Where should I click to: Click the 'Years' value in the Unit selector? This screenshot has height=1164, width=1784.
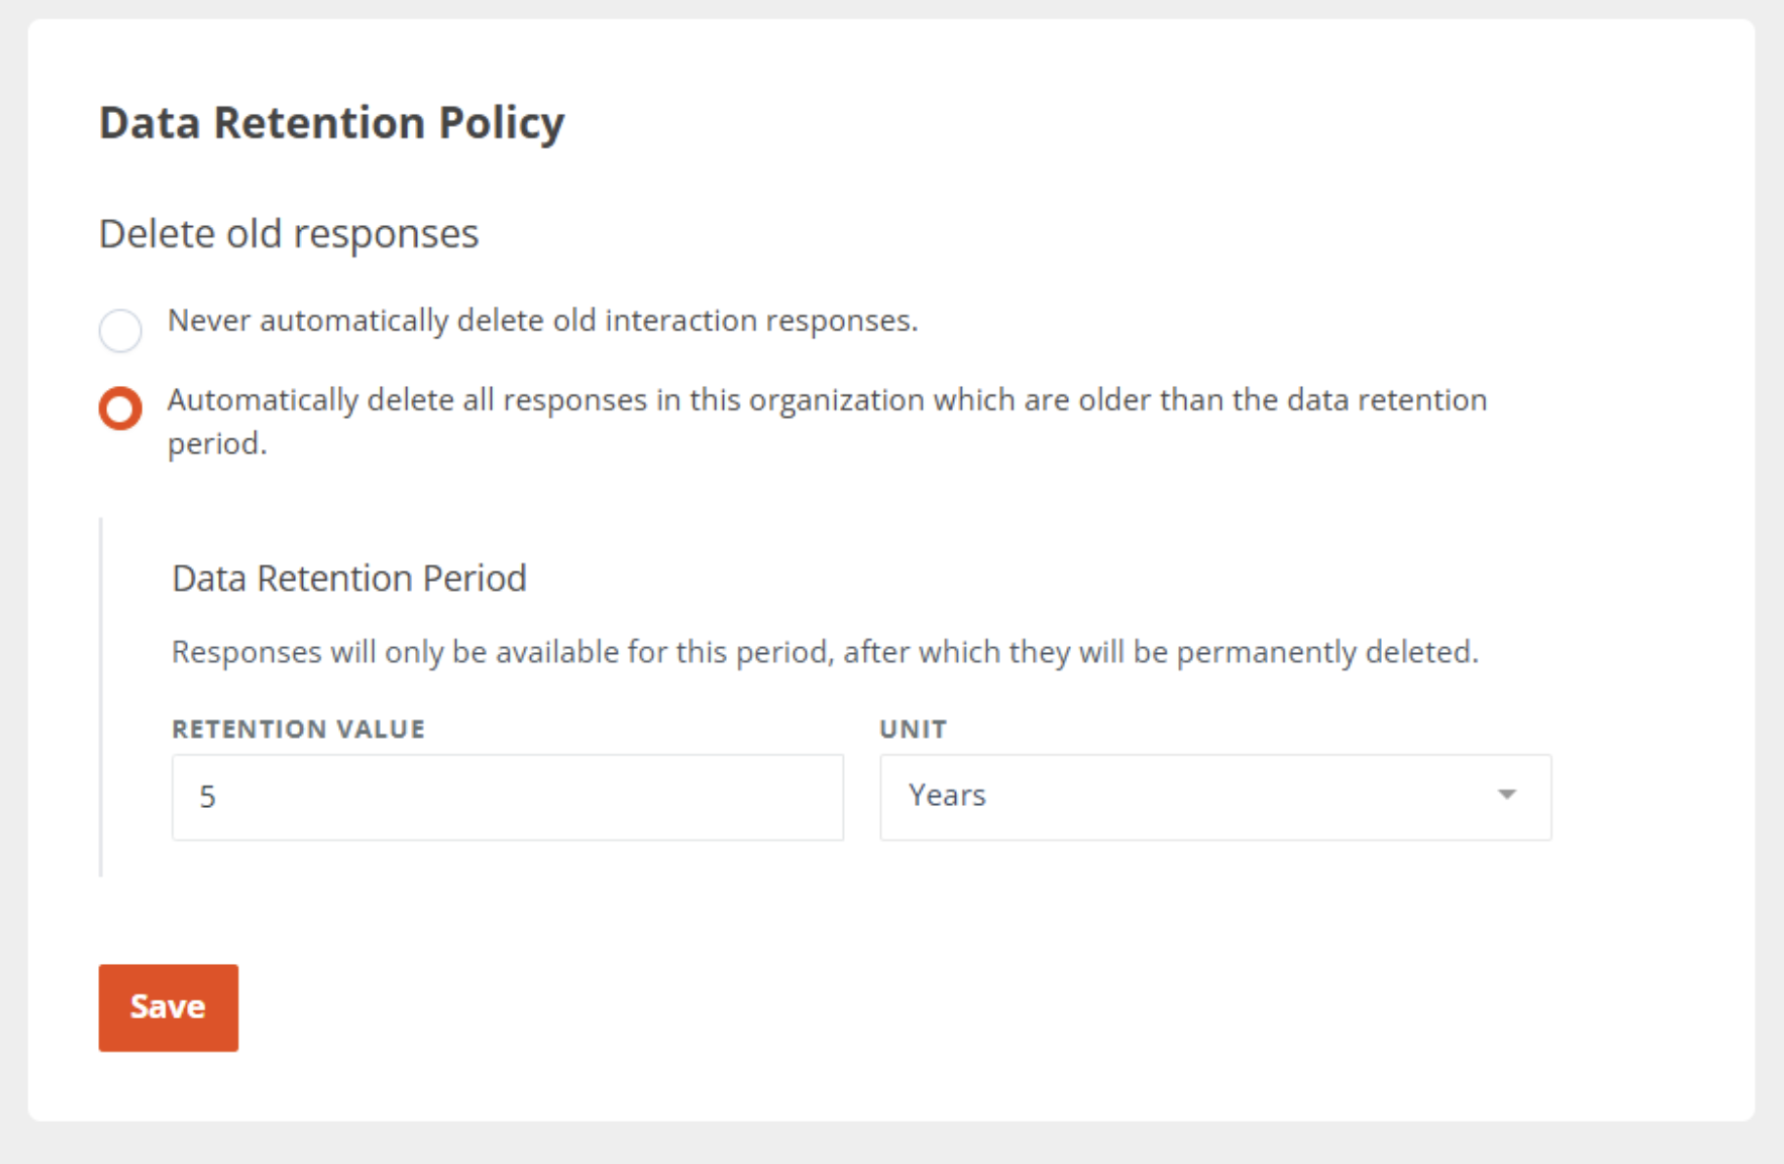(x=947, y=796)
